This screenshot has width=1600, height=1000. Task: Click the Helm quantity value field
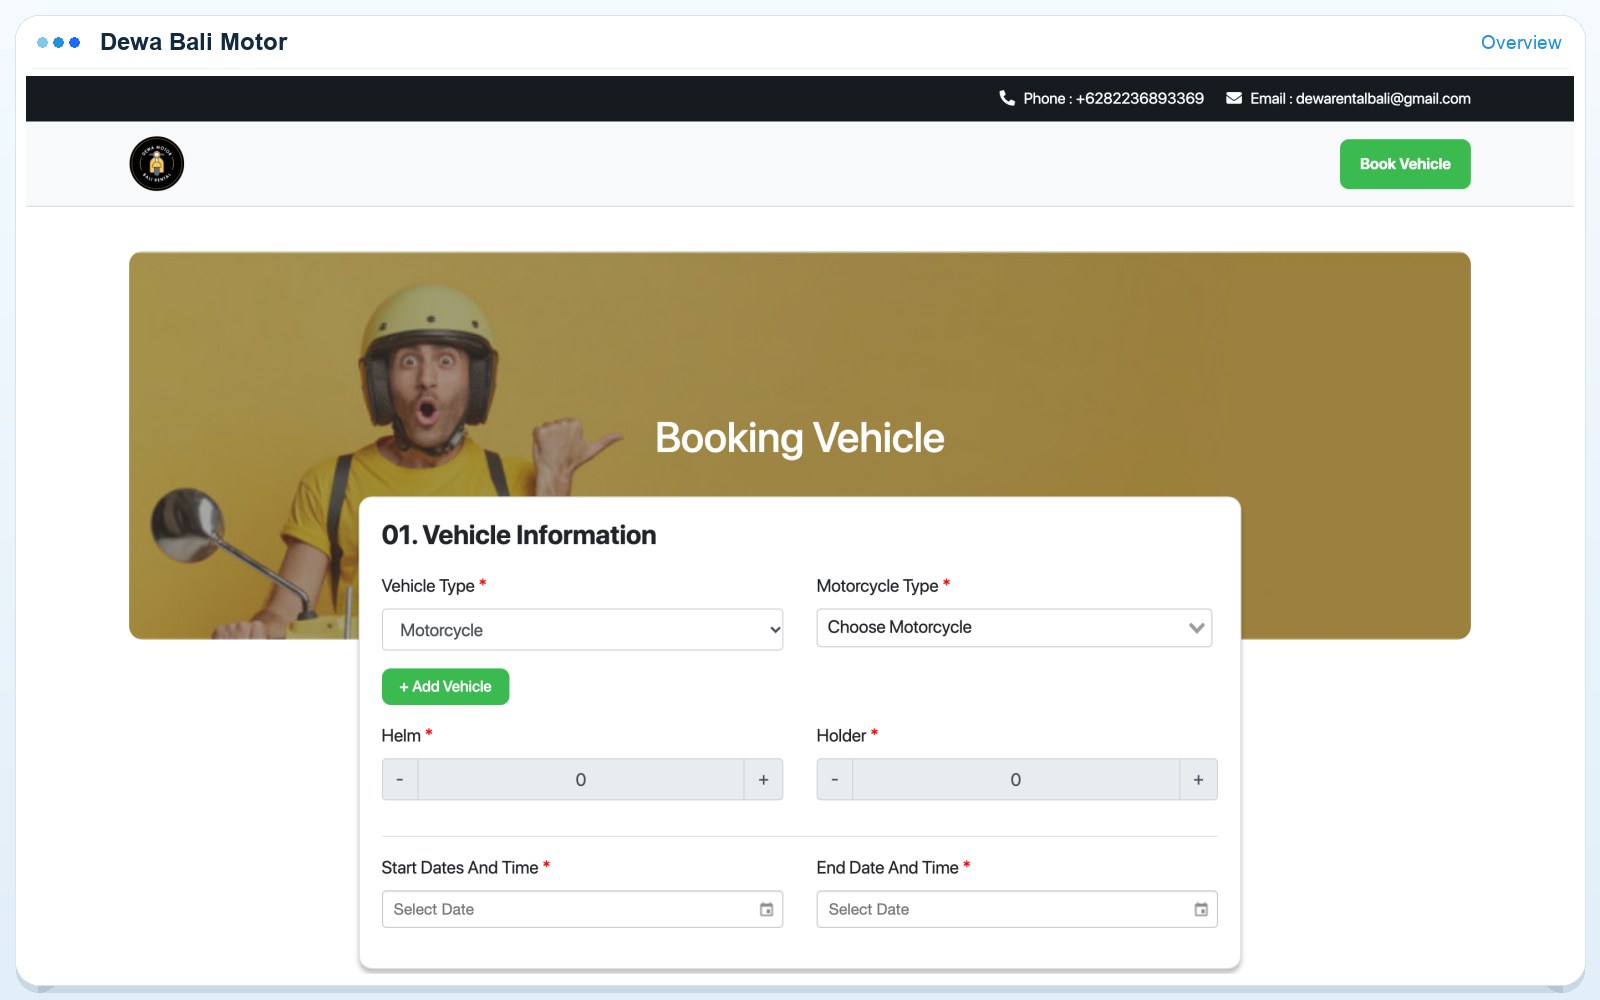coord(581,780)
